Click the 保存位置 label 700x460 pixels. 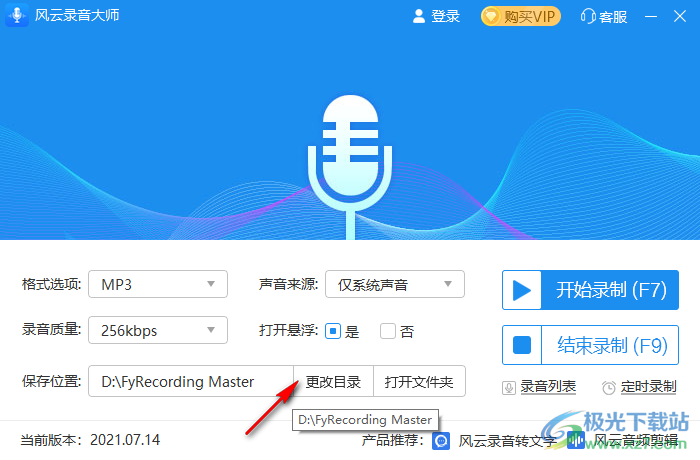click(51, 381)
